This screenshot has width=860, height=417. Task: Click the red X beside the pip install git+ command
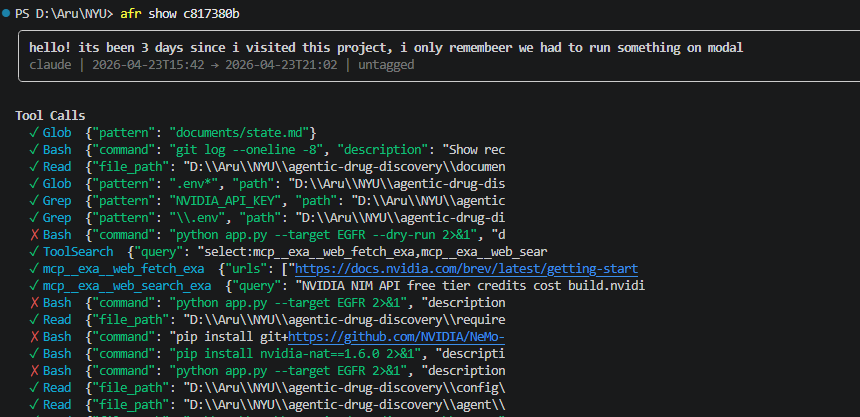(35, 337)
